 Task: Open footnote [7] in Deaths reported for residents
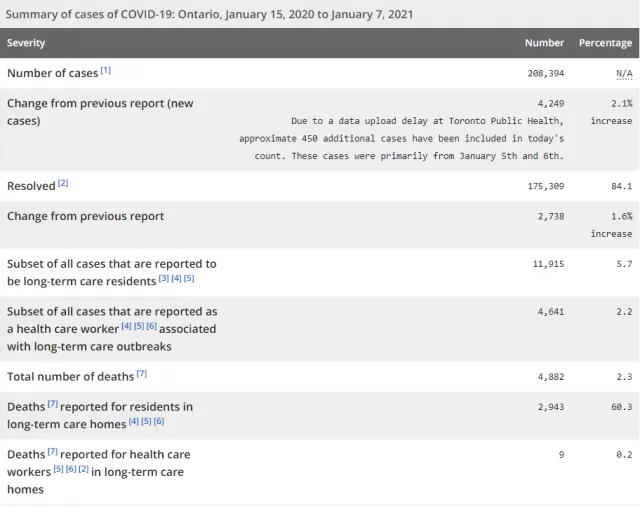point(53,404)
